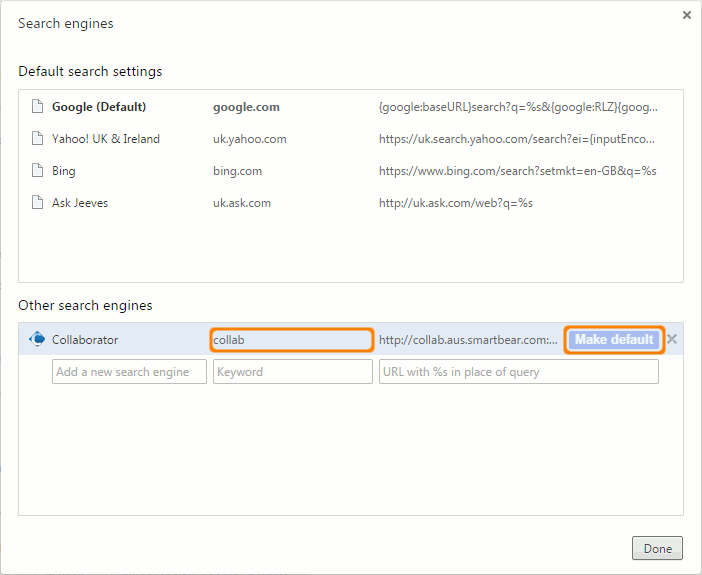Viewport: 702px width, 575px height.
Task: Click the Collaborator URL text
Action: 468,340
